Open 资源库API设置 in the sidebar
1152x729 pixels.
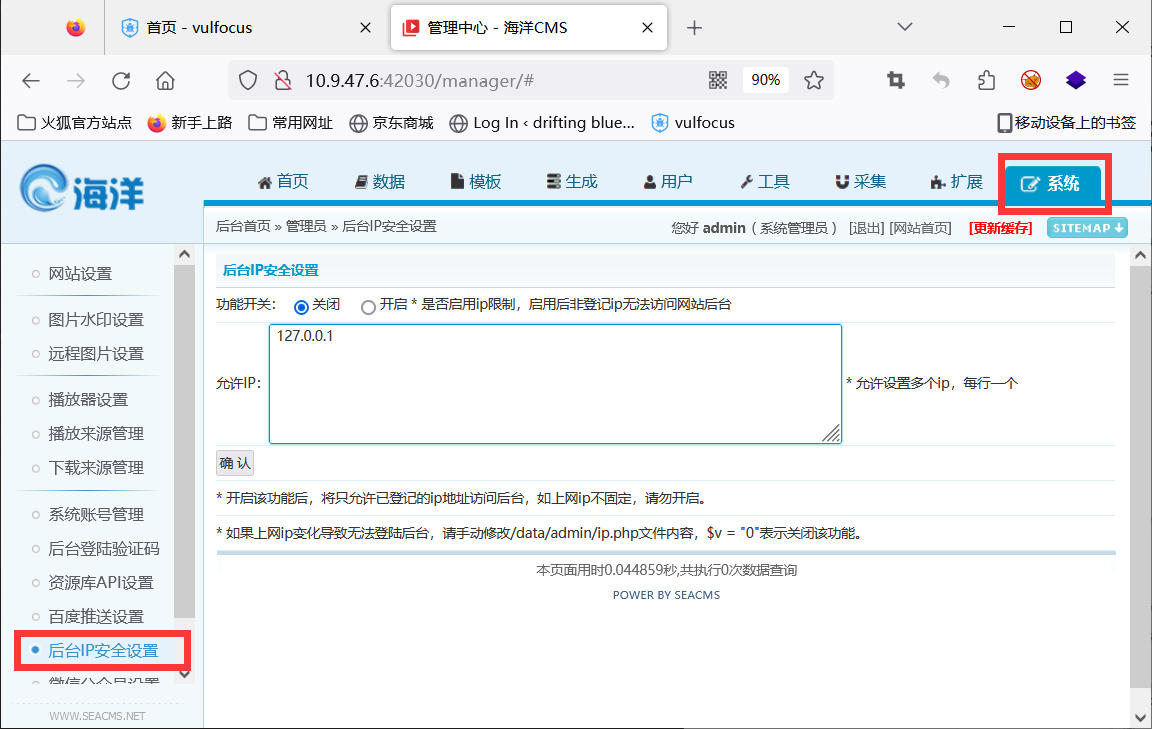[x=101, y=583]
